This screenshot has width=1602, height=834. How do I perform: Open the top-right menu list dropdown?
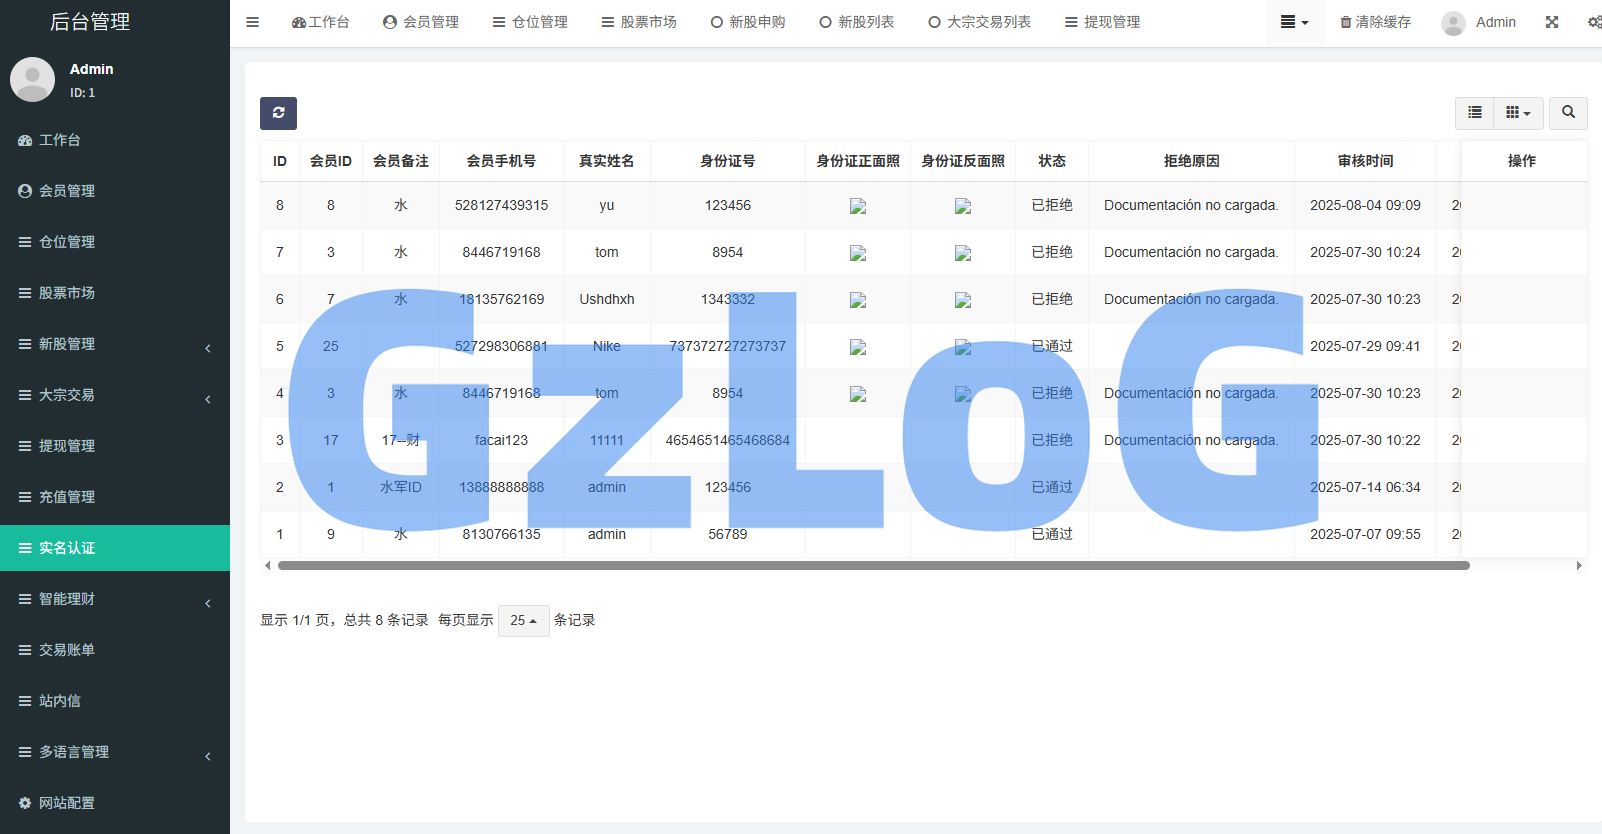pyautogui.click(x=1294, y=22)
